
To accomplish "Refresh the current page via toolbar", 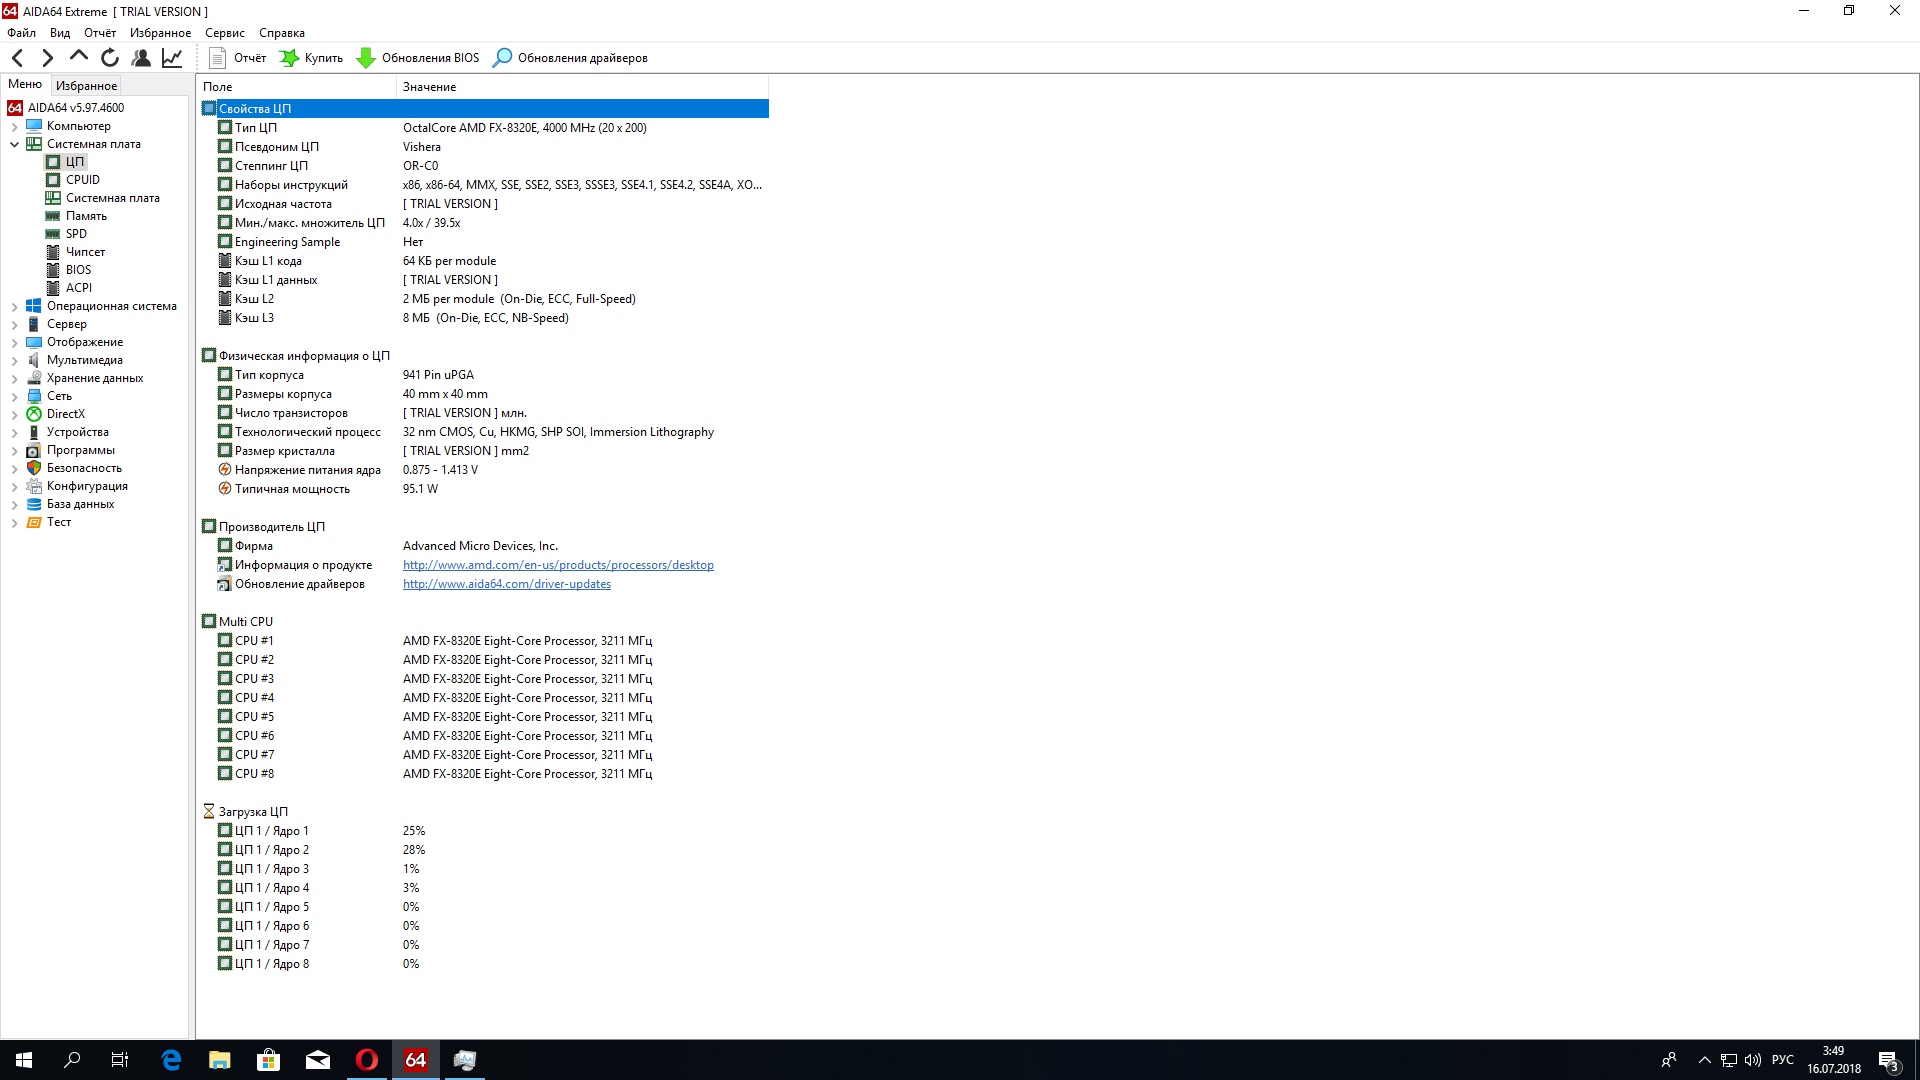I will pos(110,58).
